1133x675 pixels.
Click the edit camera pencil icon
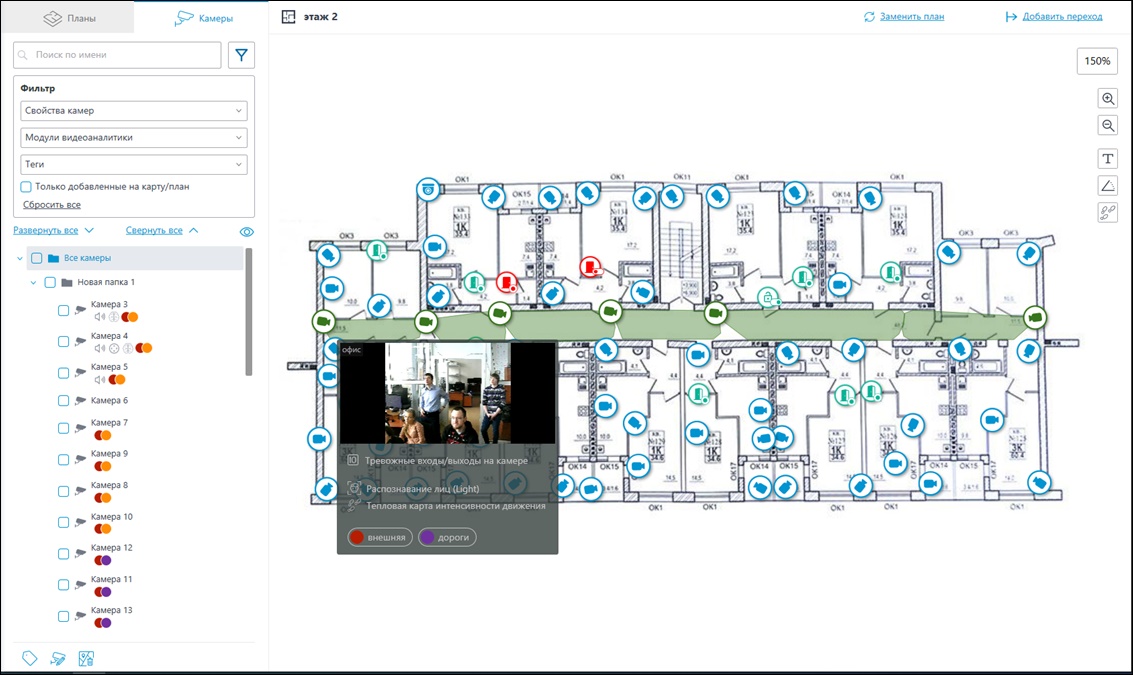(58, 658)
